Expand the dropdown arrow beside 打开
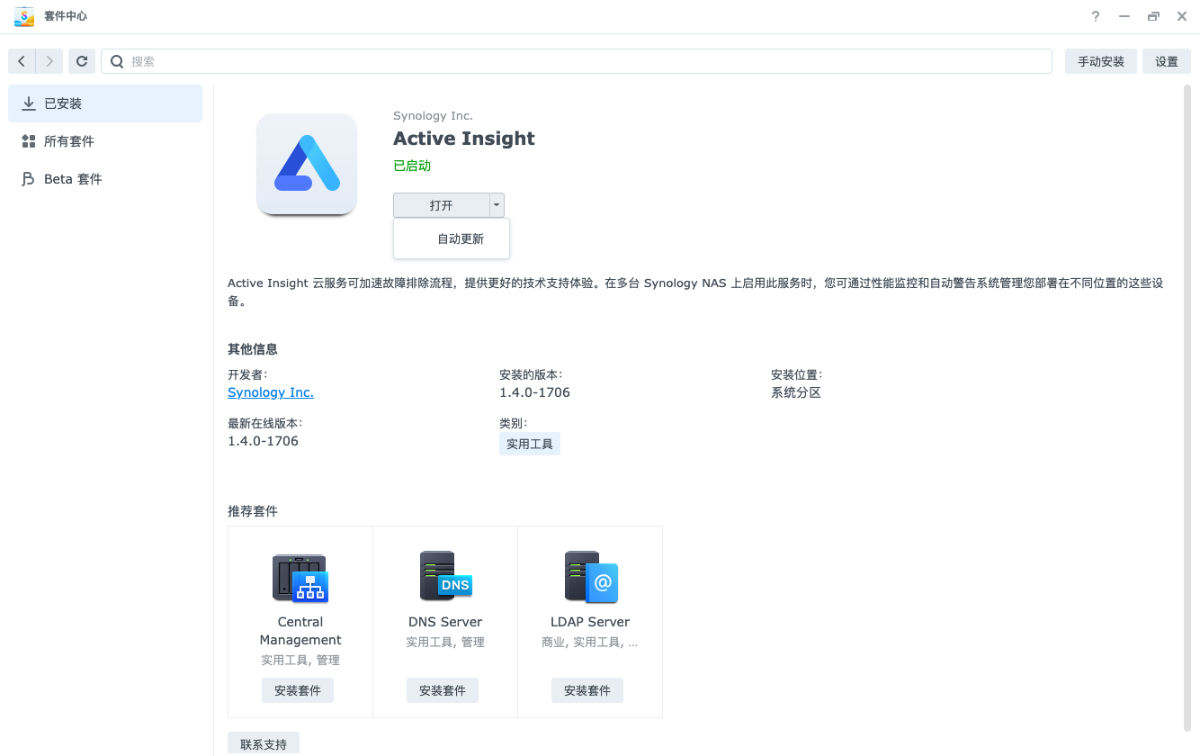1200x756 pixels. (496, 204)
